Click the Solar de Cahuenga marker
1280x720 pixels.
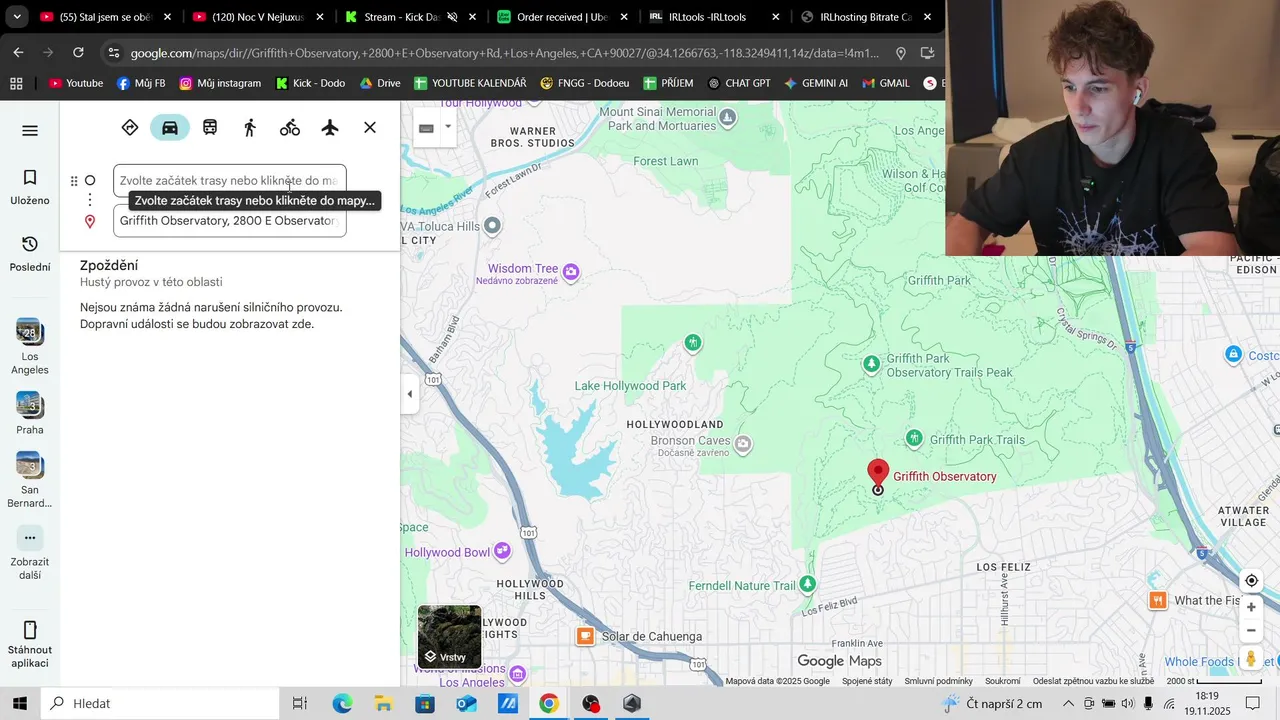(x=585, y=636)
